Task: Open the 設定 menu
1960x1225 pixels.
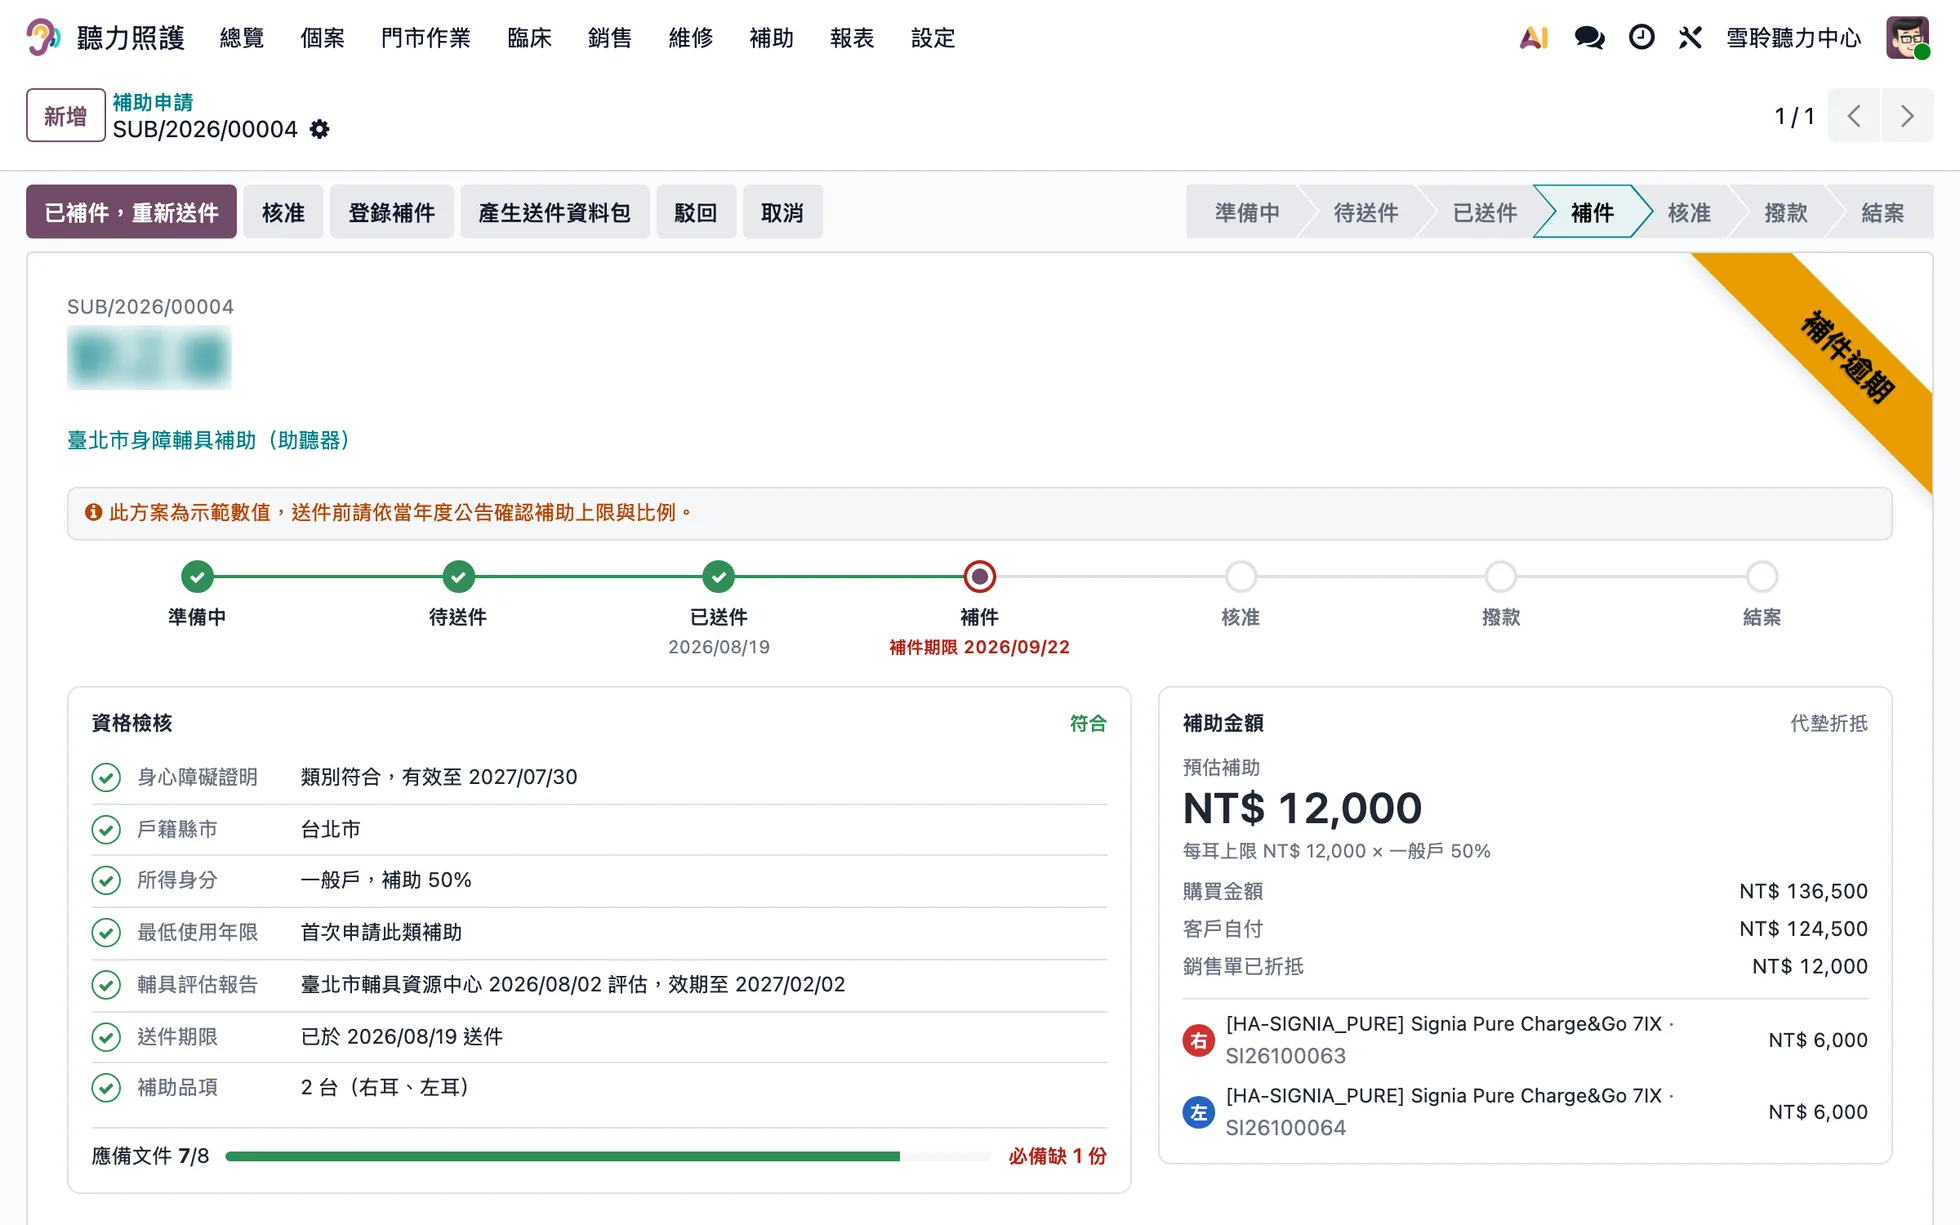Action: point(933,38)
